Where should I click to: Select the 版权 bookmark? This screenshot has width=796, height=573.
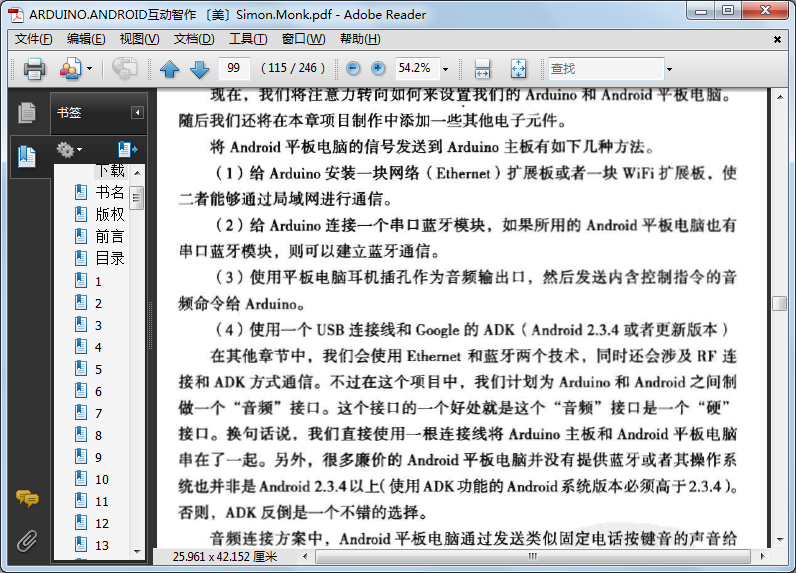[110, 214]
